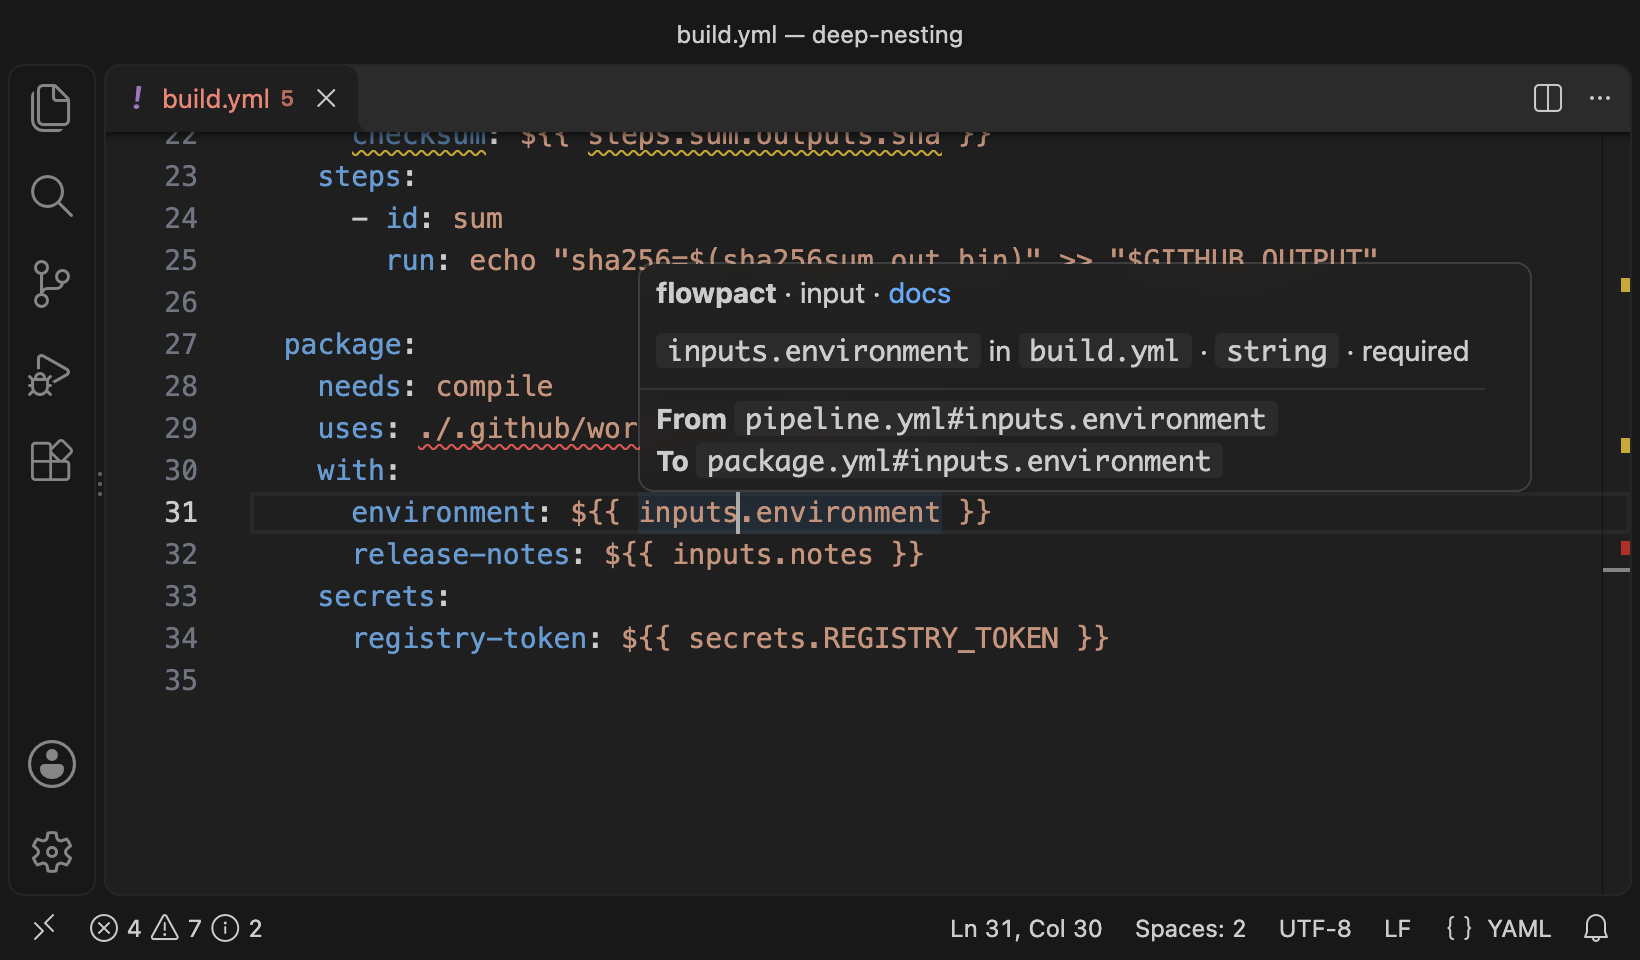Viewport: 1640px width, 960px height.
Task: Open the notifications bell
Action: [x=1596, y=928]
